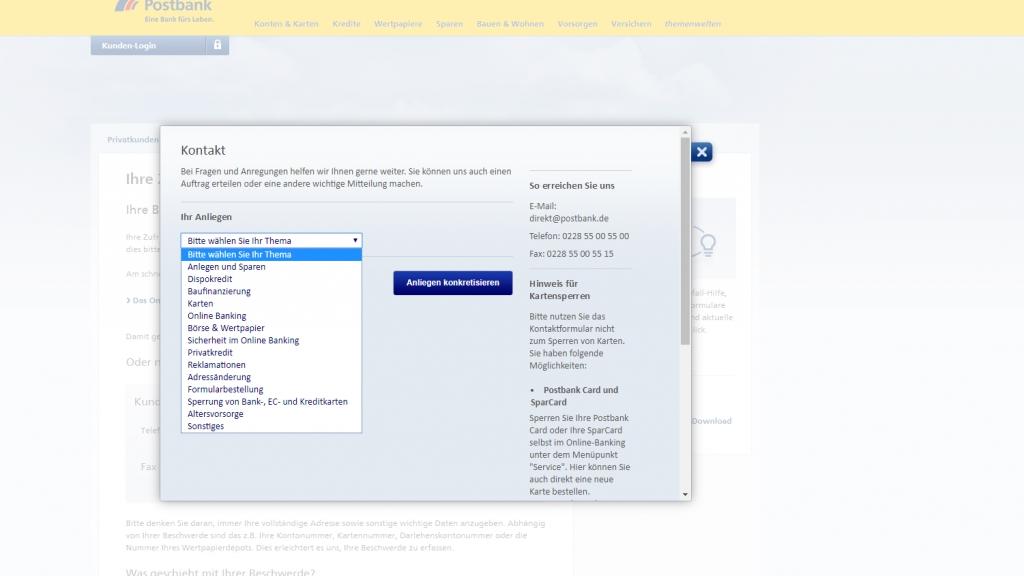Select 'Adressänderung' topic
This screenshot has width=1024, height=576.
click(271, 377)
